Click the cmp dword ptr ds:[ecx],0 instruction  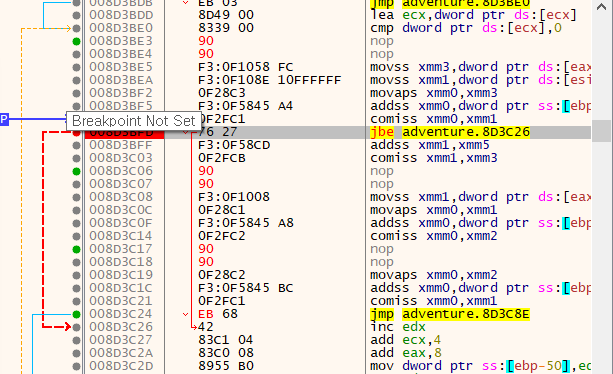pos(466,28)
